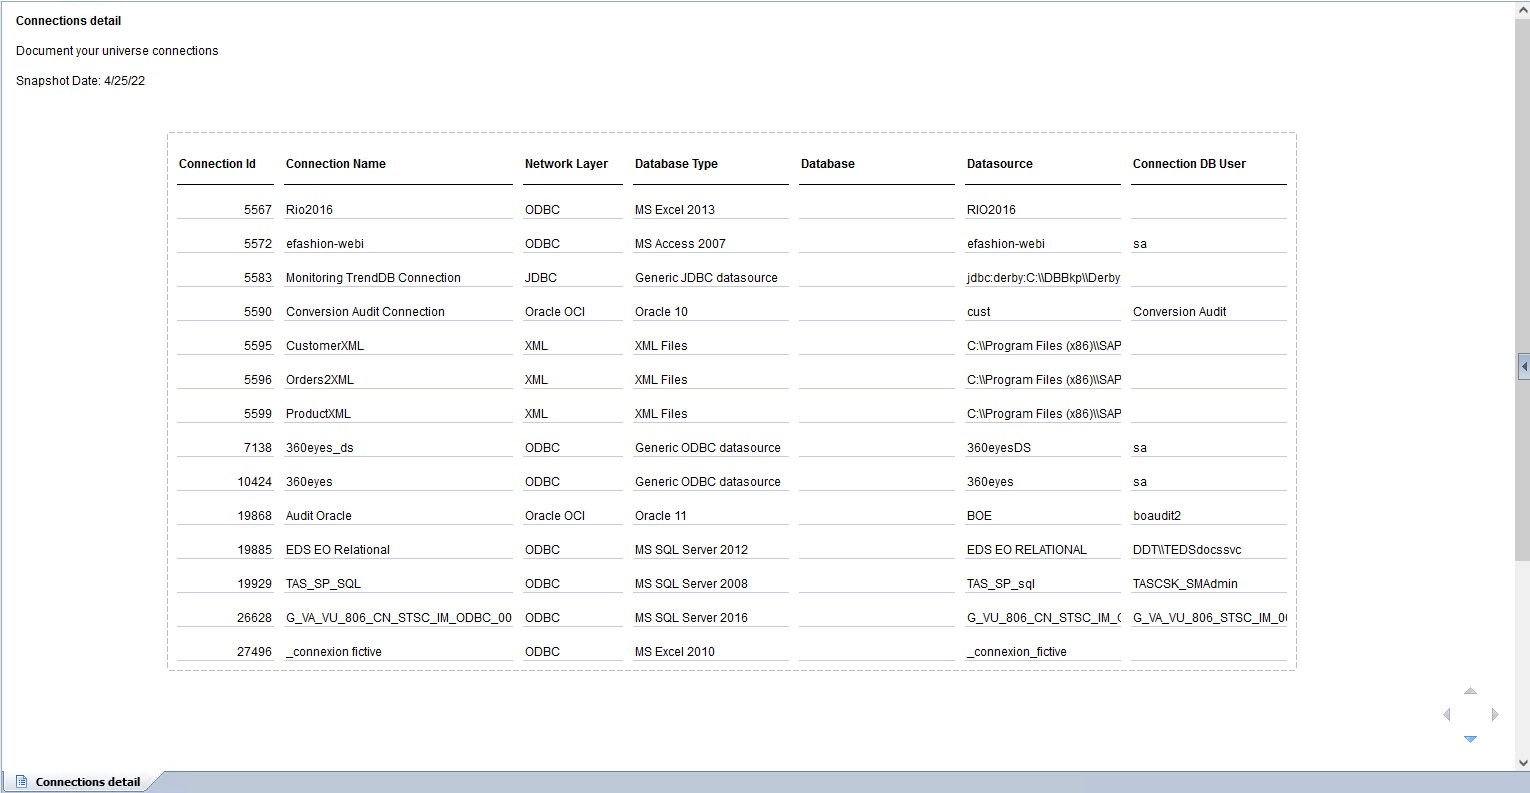The height and width of the screenshot is (793, 1530).
Task: Click the vertical scrollbar thumb
Action: [1522, 290]
